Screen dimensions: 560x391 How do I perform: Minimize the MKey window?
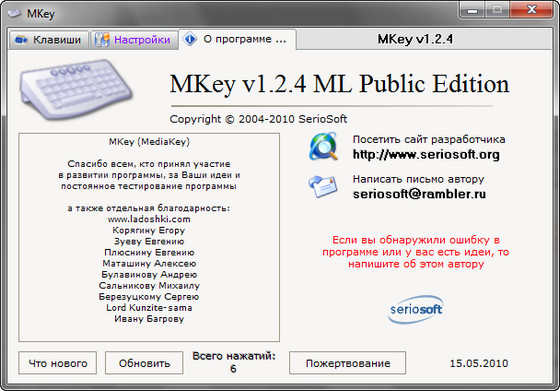472,10
